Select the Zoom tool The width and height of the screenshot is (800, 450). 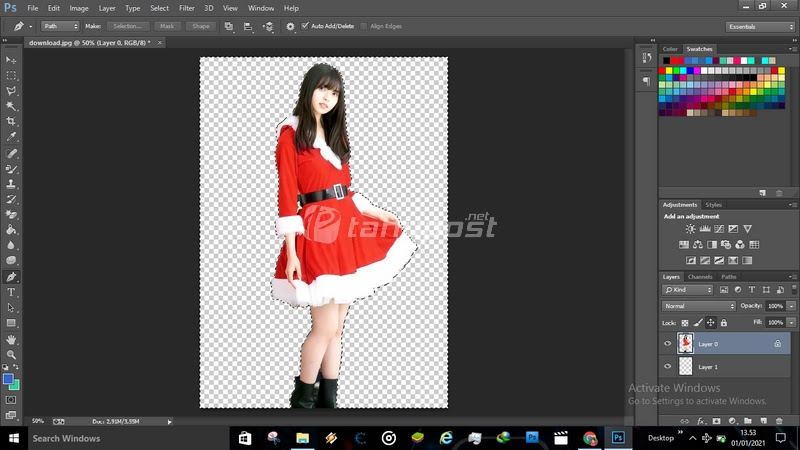tap(11, 355)
